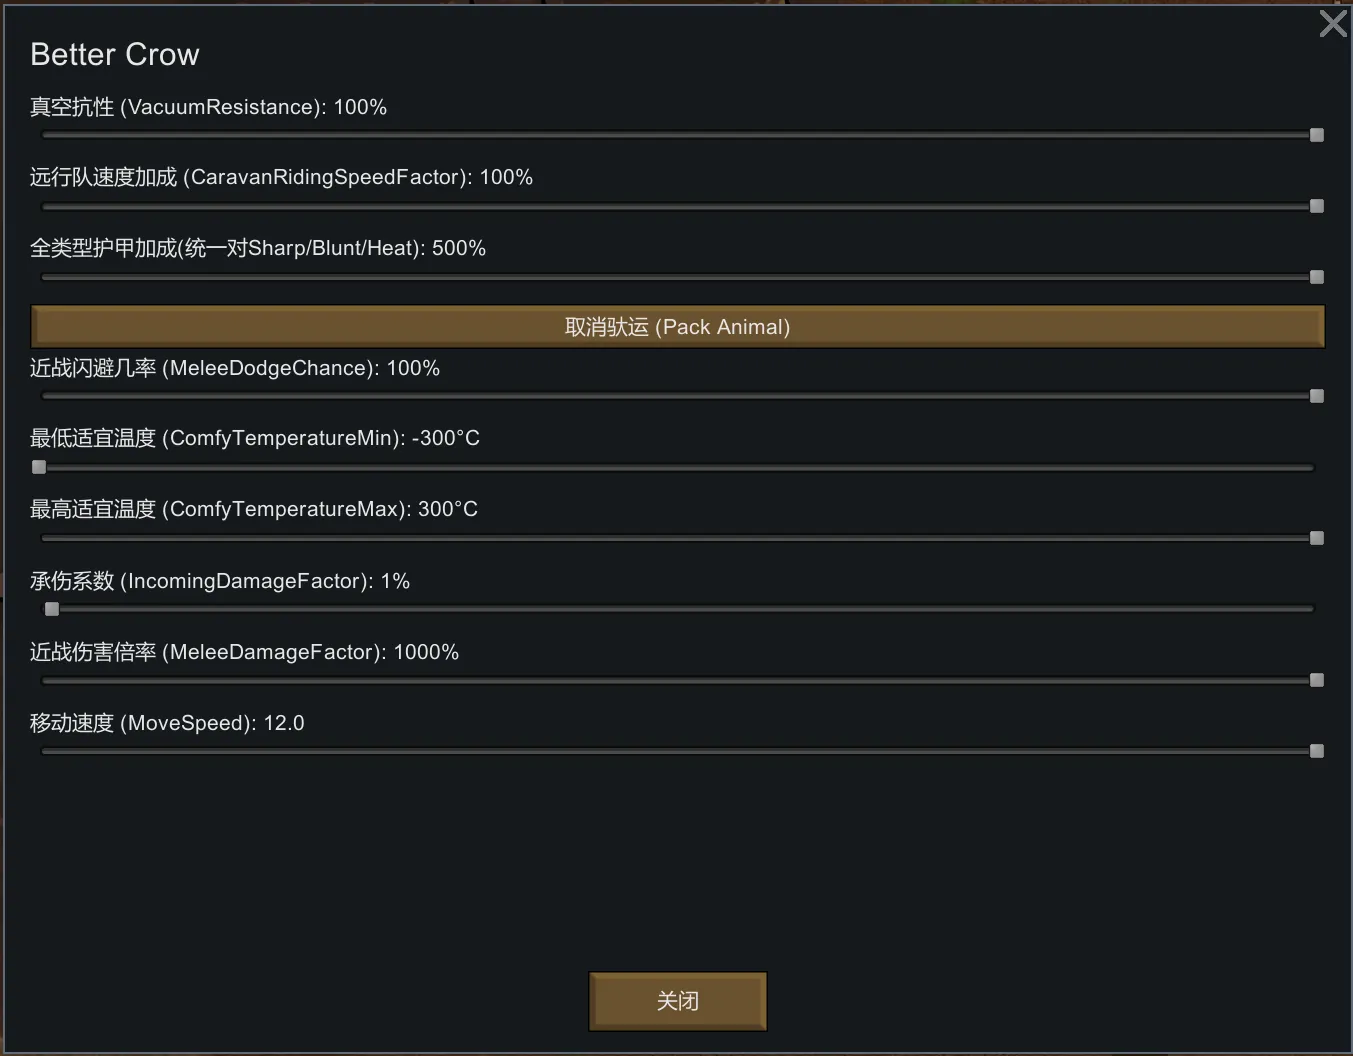Select the IncomingDamageFactor slider handle
The width and height of the screenshot is (1353, 1056).
52,609
